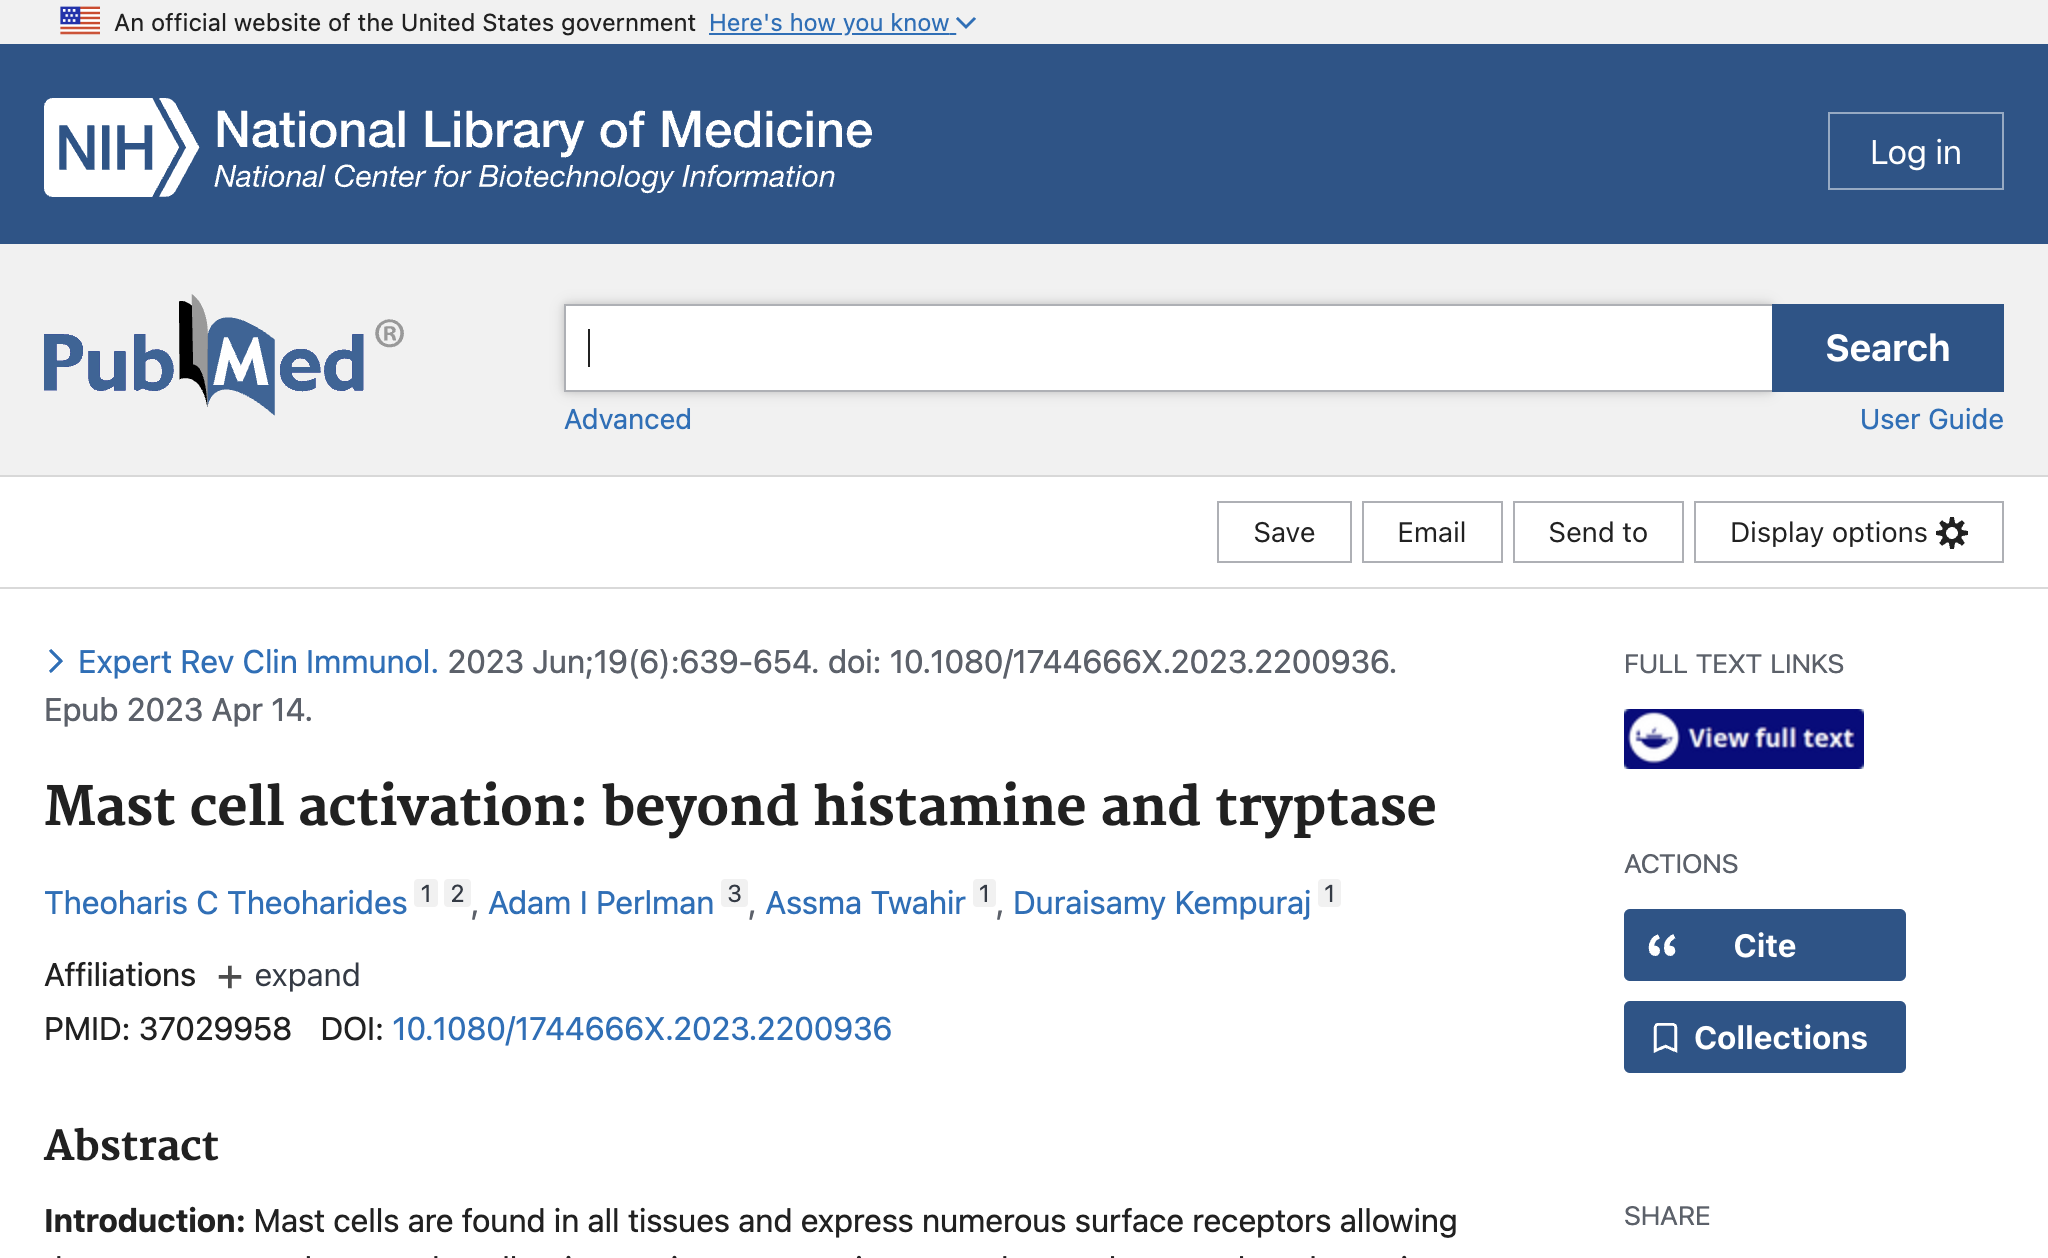Open the Advanced search link
The height and width of the screenshot is (1258, 2048).
[x=627, y=419]
